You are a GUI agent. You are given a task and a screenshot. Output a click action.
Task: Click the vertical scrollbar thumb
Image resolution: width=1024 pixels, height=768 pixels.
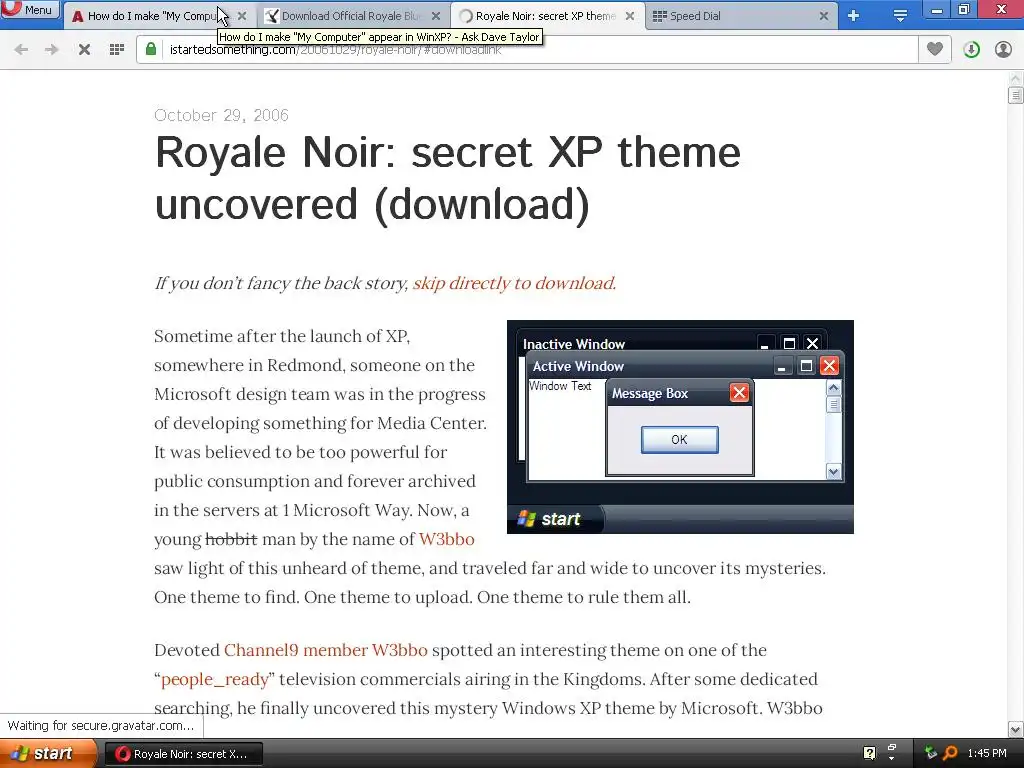(x=1016, y=95)
